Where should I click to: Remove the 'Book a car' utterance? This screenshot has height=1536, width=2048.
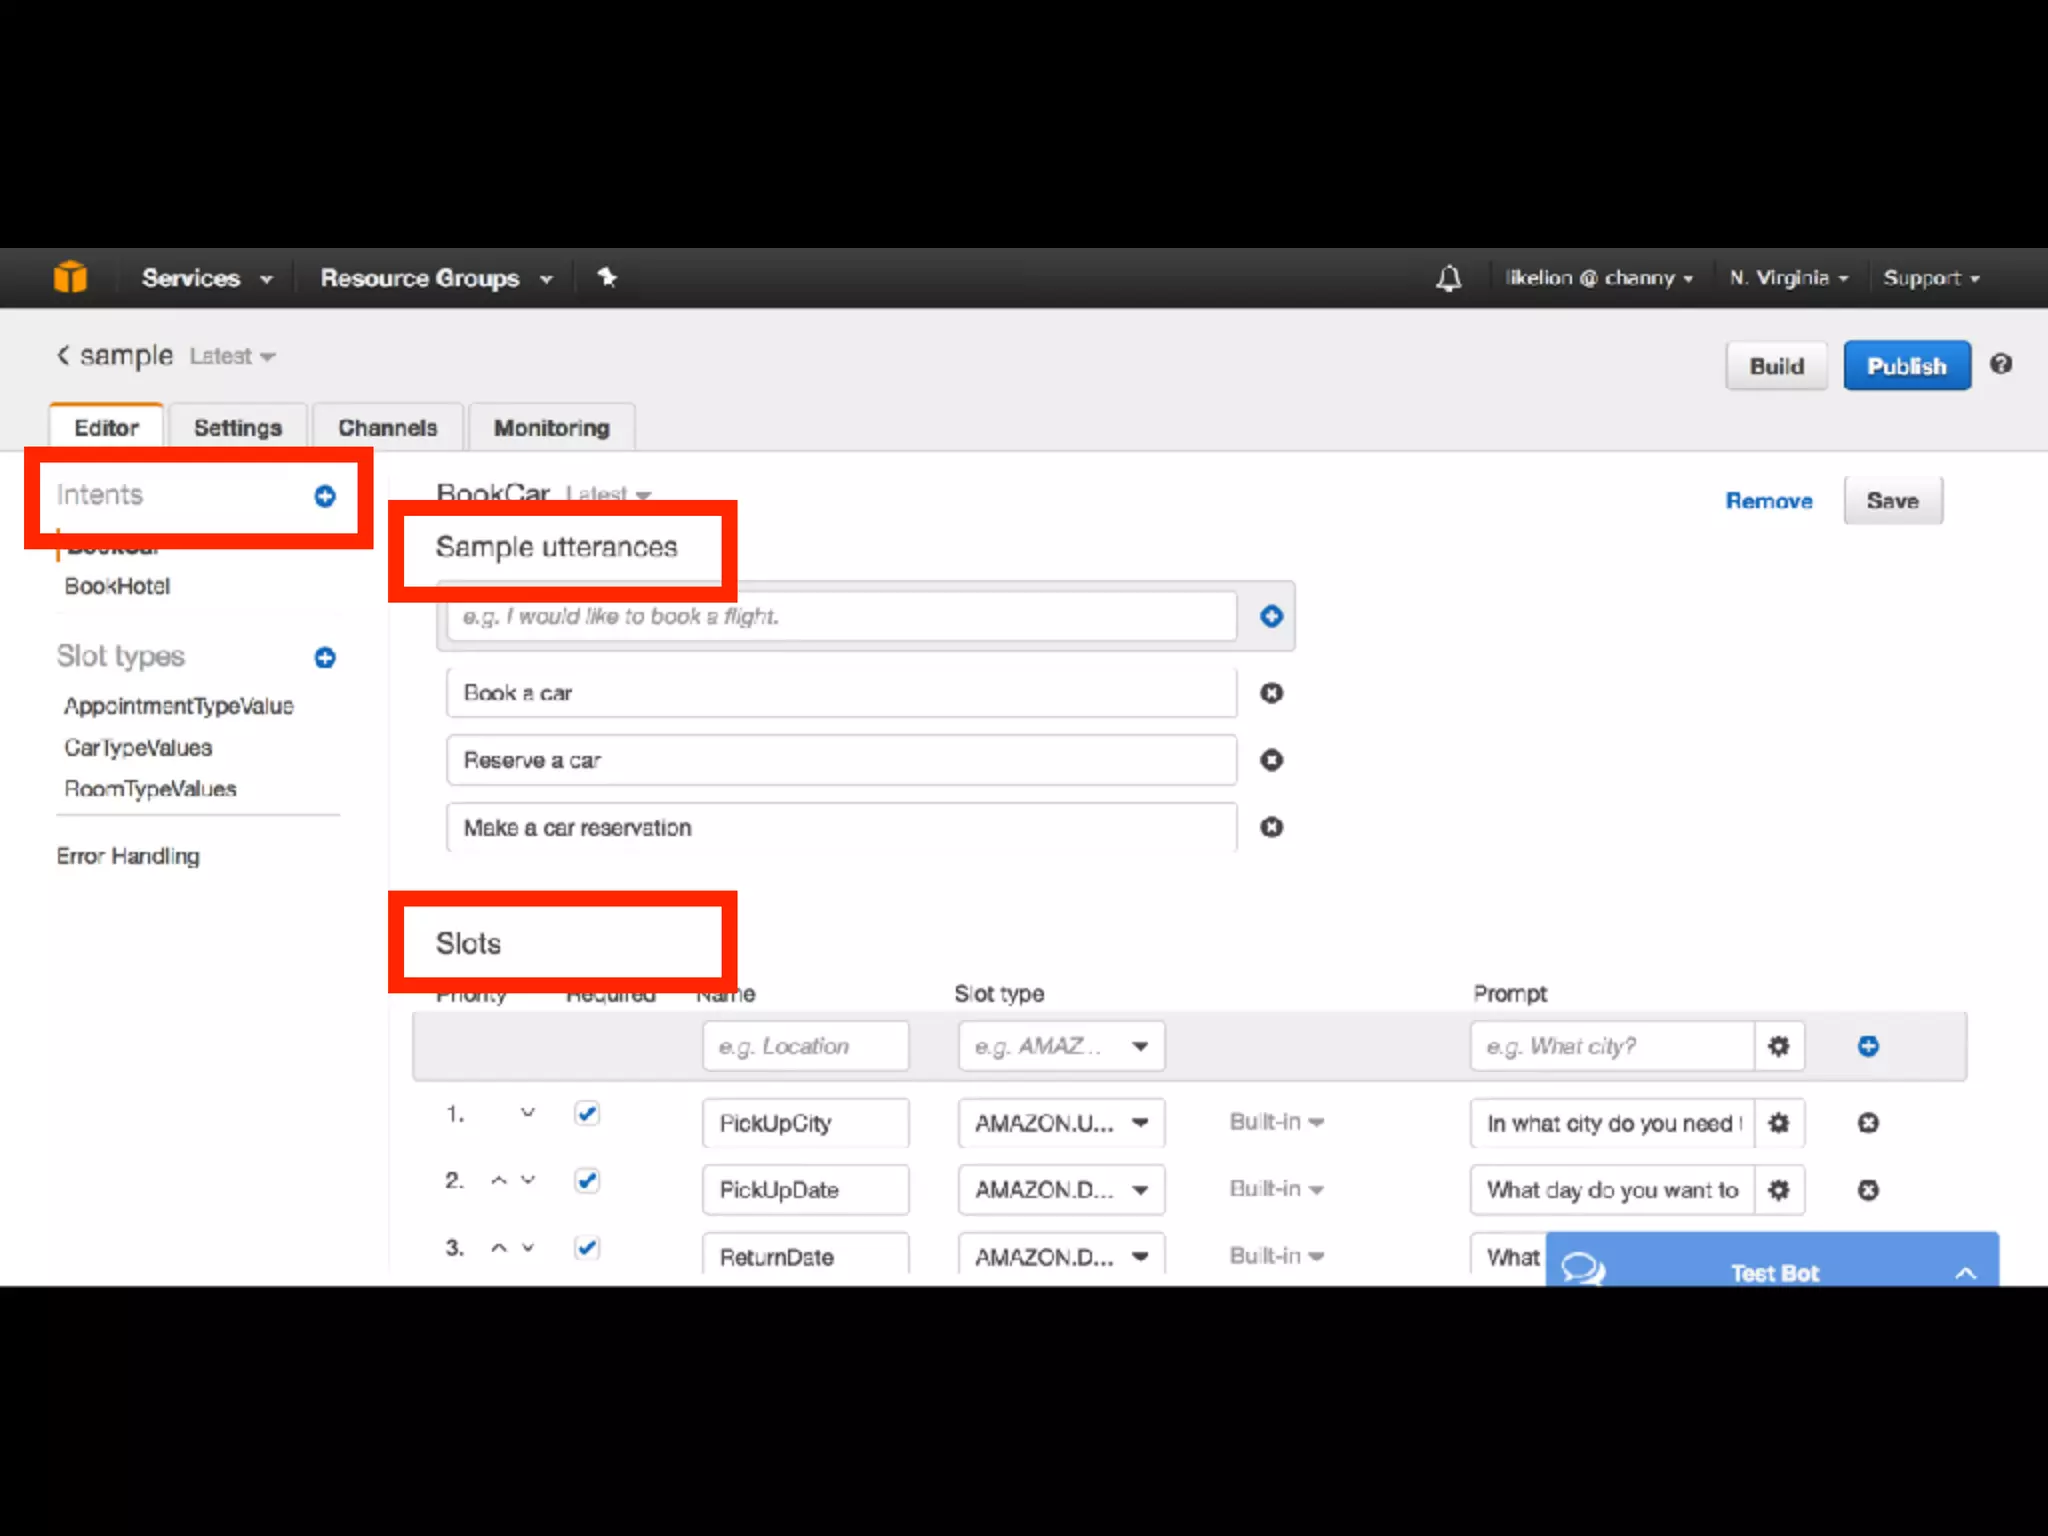click(1271, 693)
